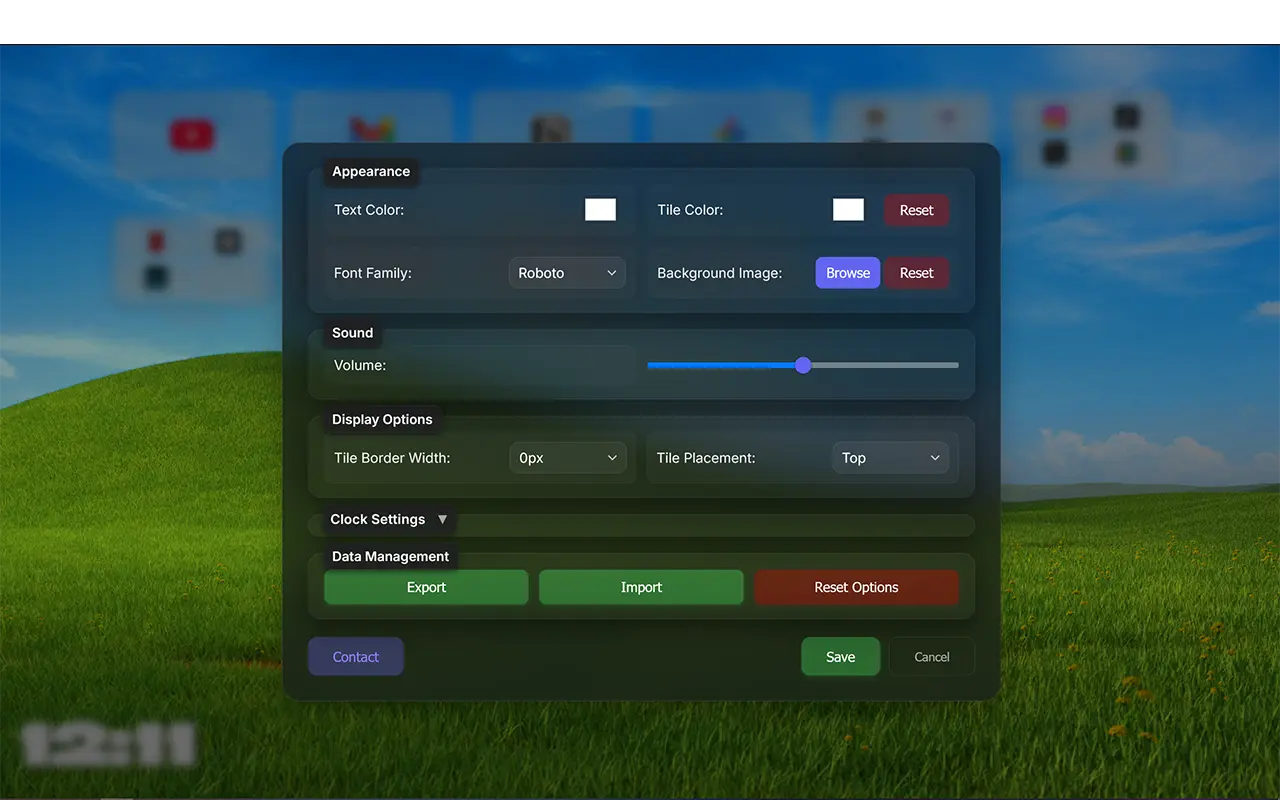
Task: Click the Display Options heading
Action: (x=382, y=419)
